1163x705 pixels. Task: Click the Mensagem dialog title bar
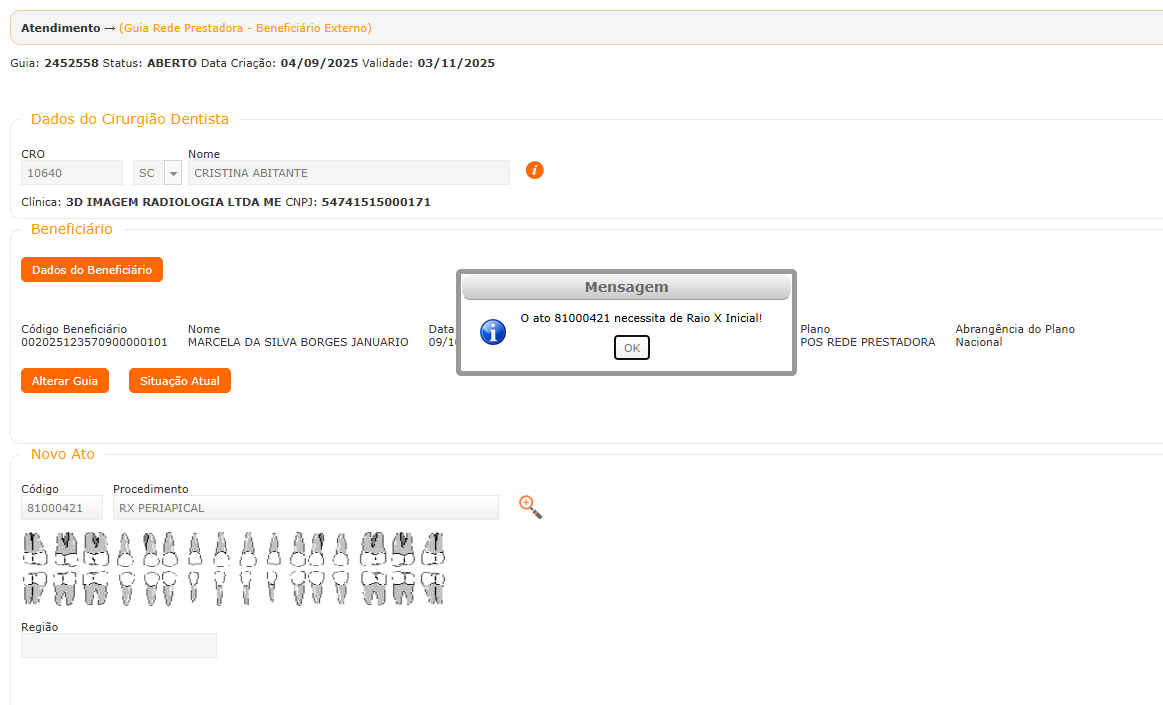626,287
